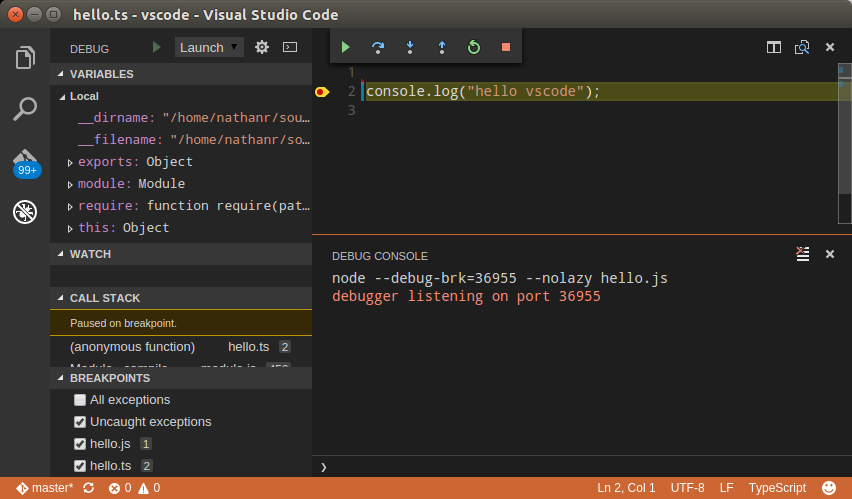Open the Explorer view in activity bar
Screen dimensions: 852x499
(25, 58)
